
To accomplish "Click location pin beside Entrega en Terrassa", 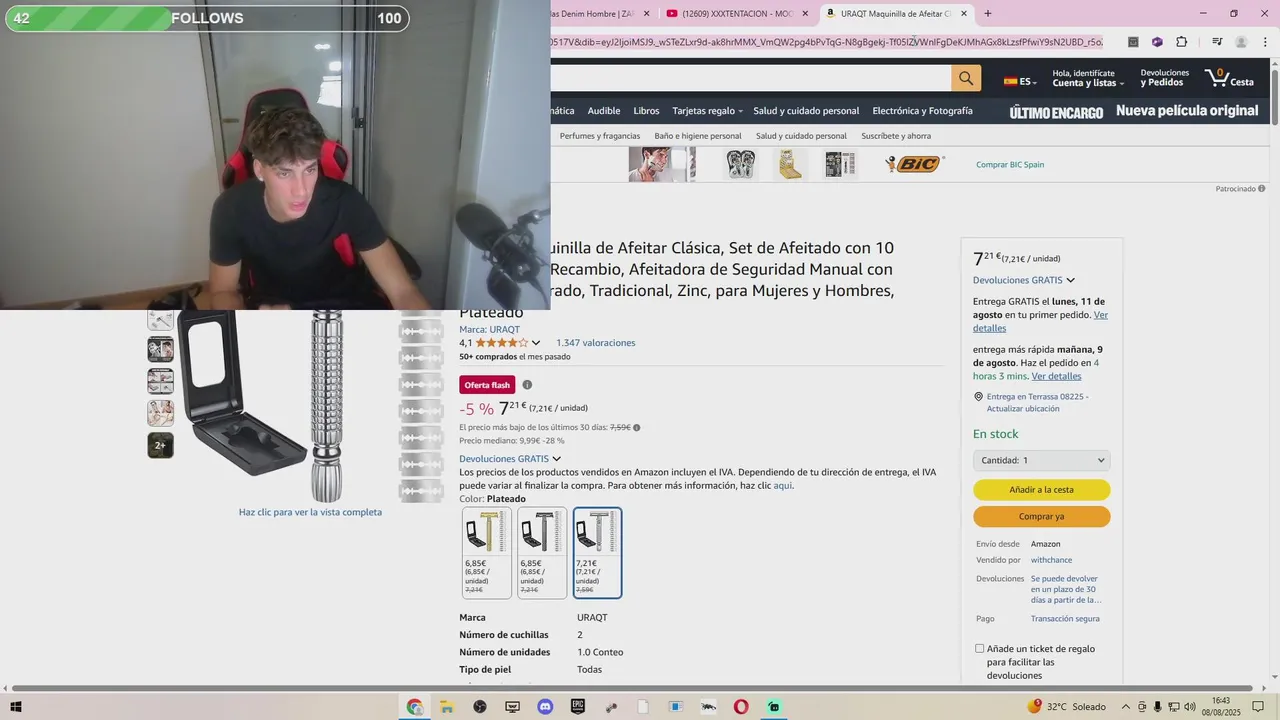I will tap(978, 397).
